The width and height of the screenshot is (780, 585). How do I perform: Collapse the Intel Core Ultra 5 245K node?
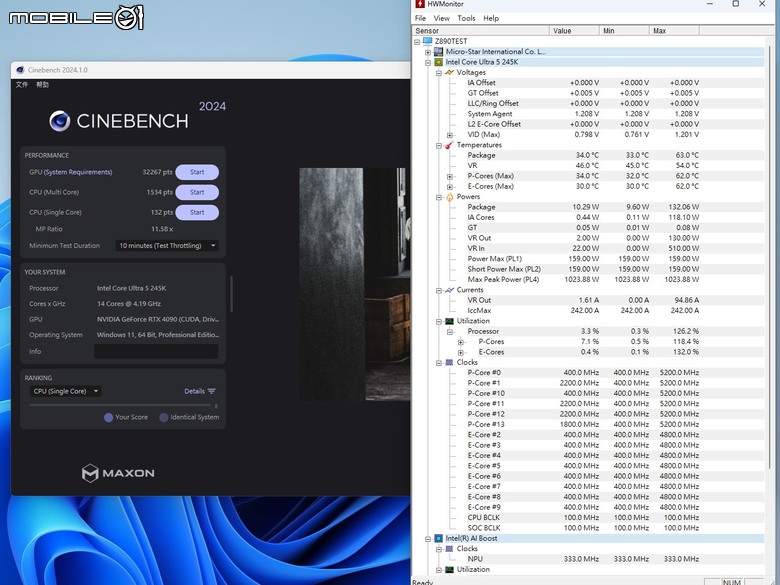point(428,63)
